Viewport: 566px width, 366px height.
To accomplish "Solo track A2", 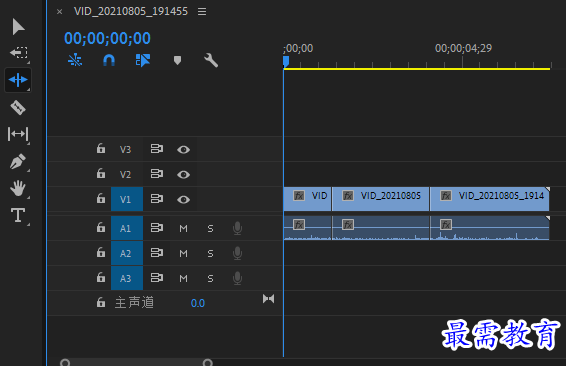I will [x=210, y=253].
